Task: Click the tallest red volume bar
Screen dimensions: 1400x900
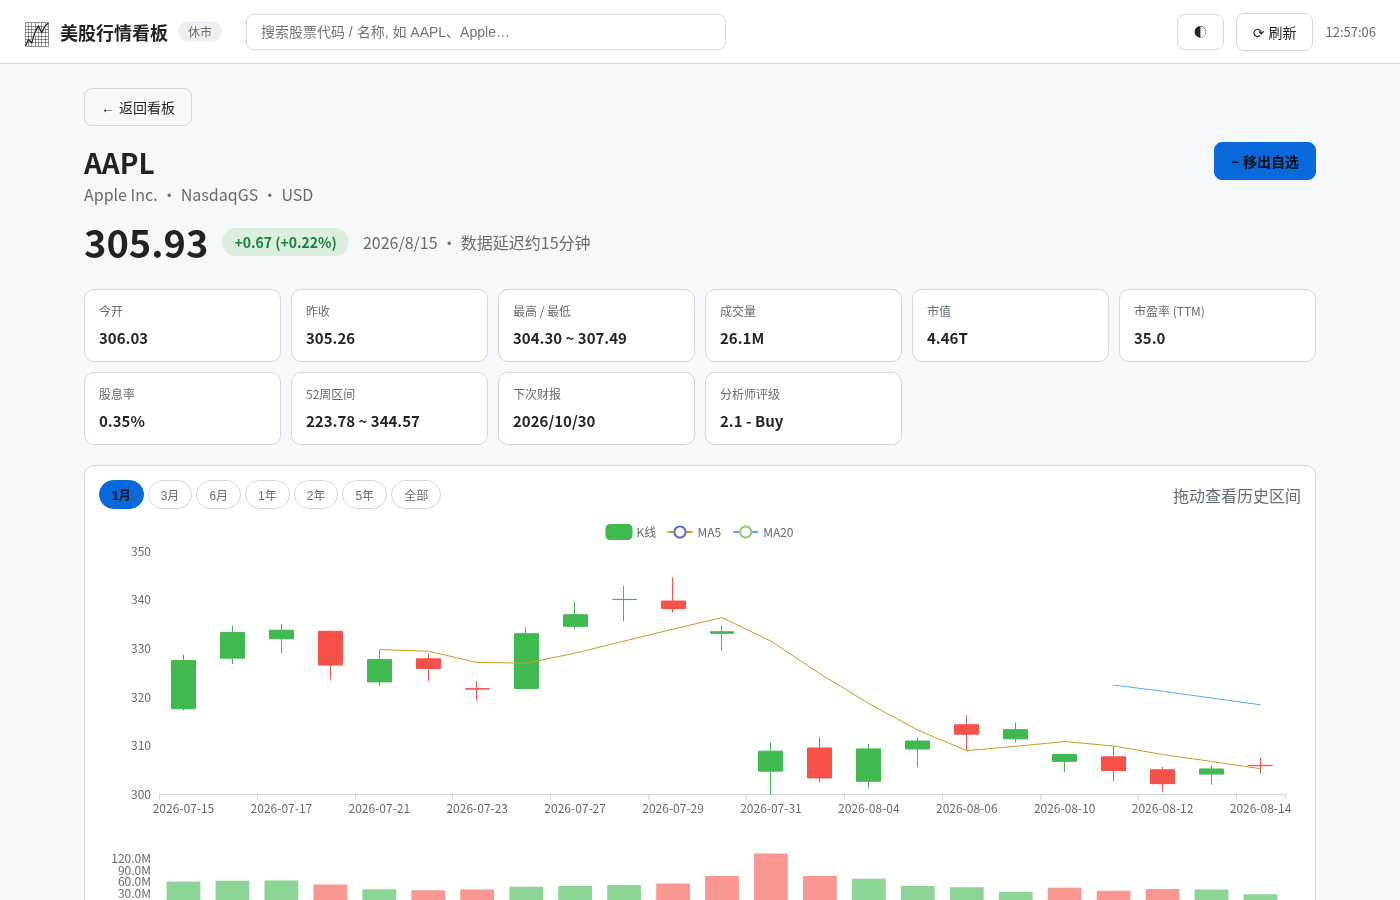Action: coord(771,877)
